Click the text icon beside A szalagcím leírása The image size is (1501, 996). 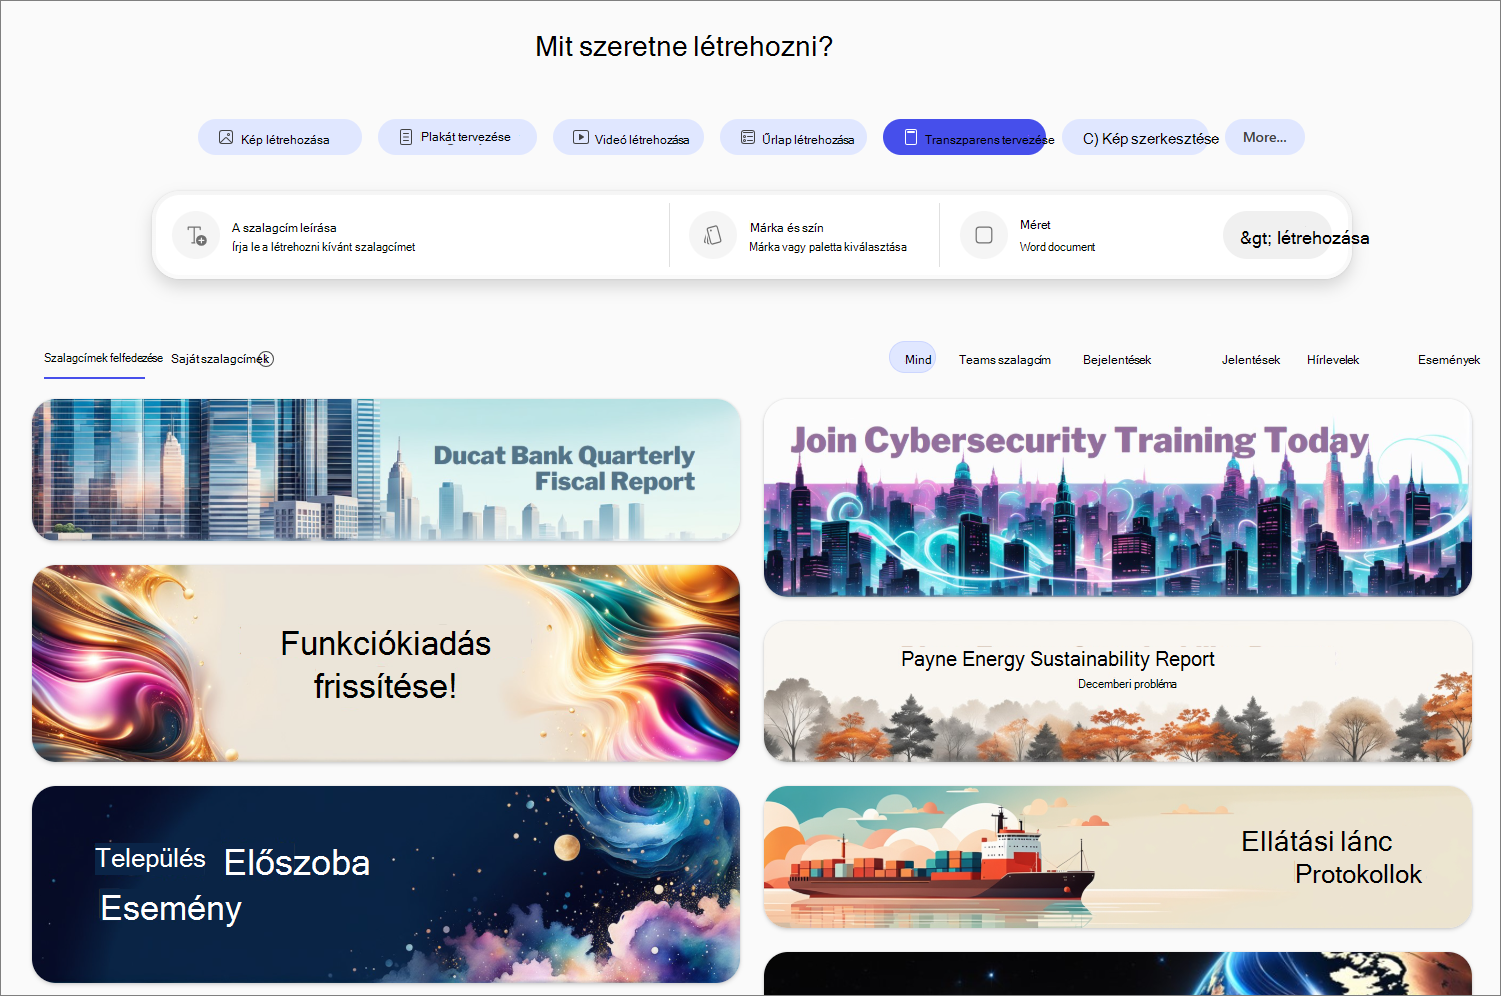196,236
